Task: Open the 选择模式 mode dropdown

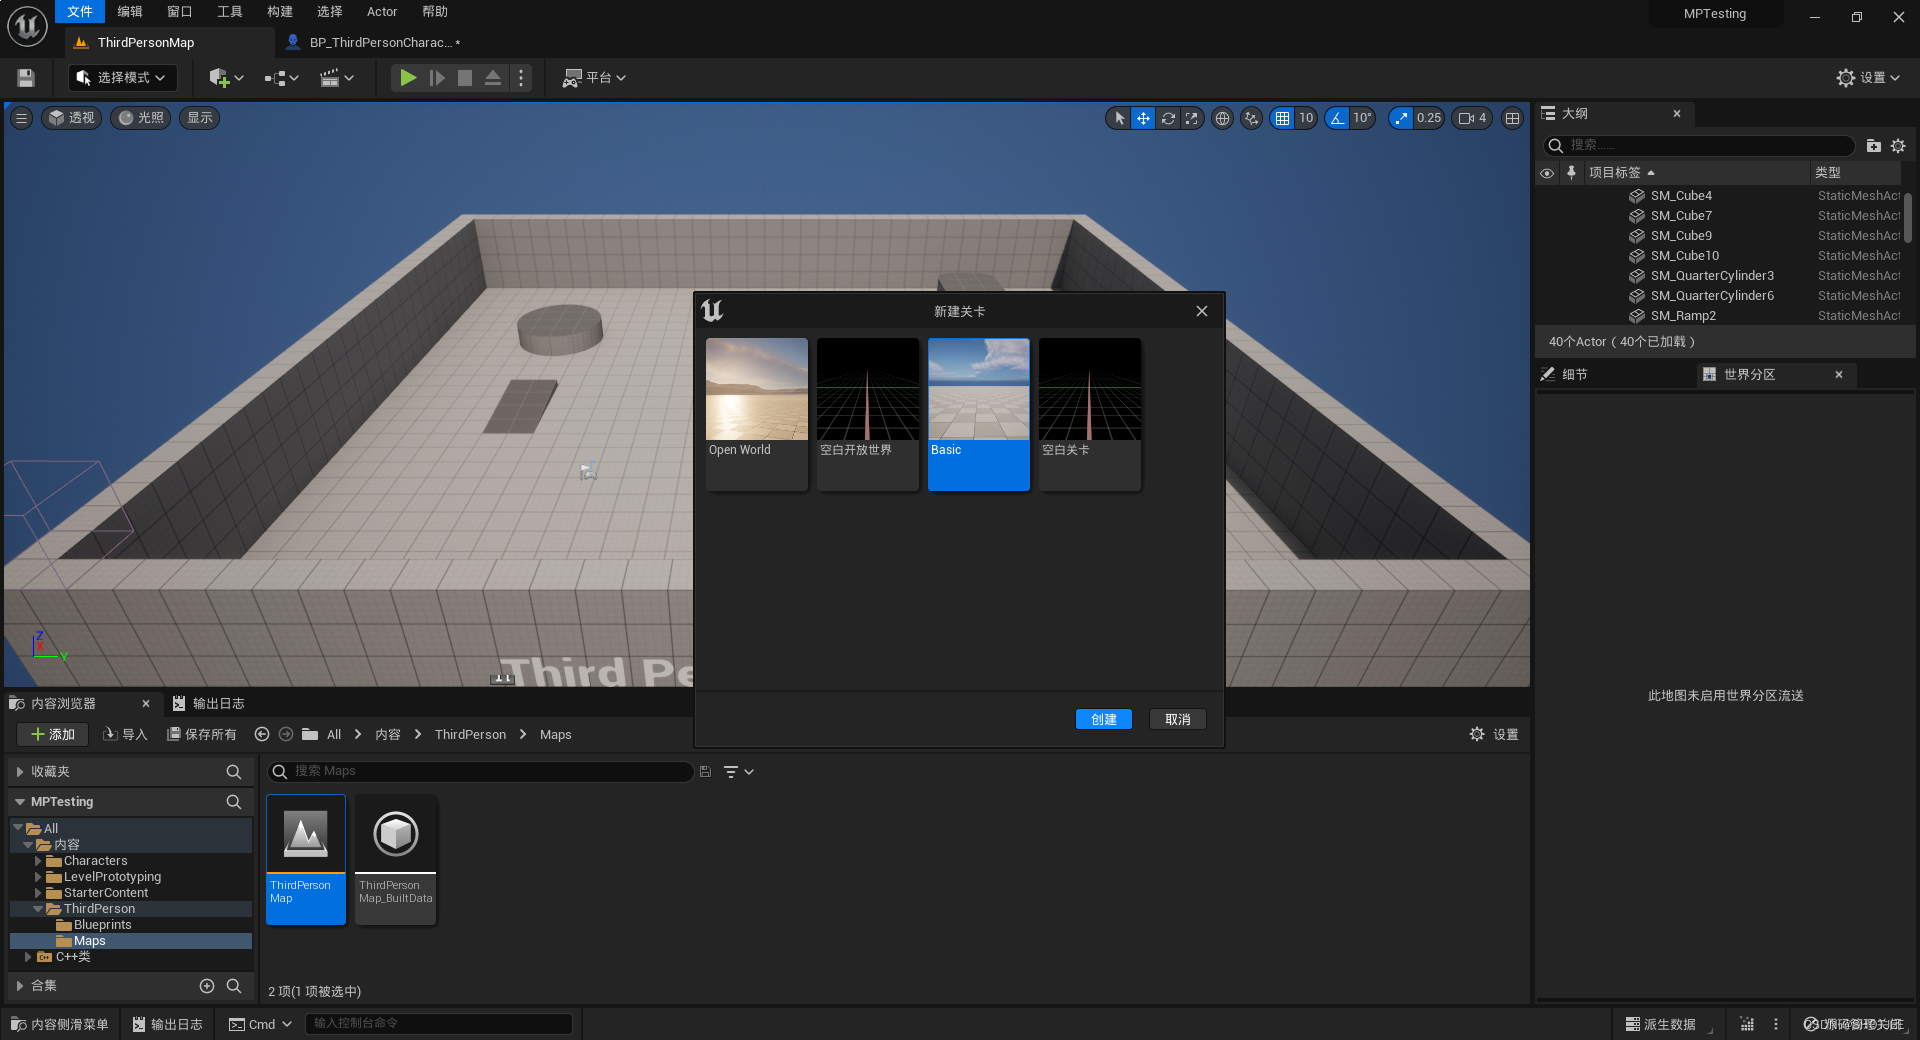Action: point(122,78)
